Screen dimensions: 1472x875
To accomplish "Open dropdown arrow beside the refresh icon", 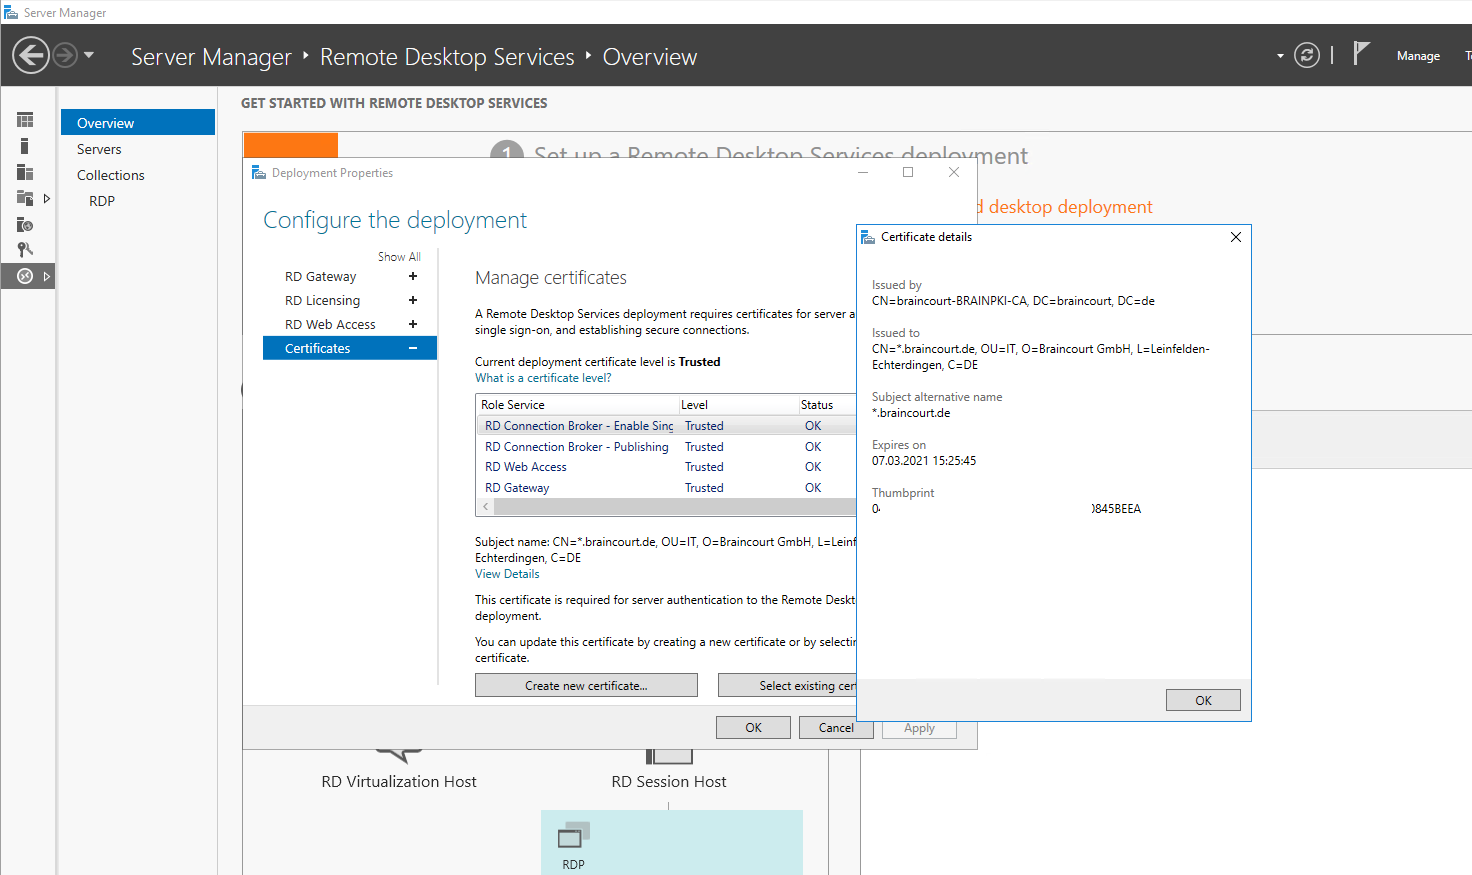I will pos(1280,56).
